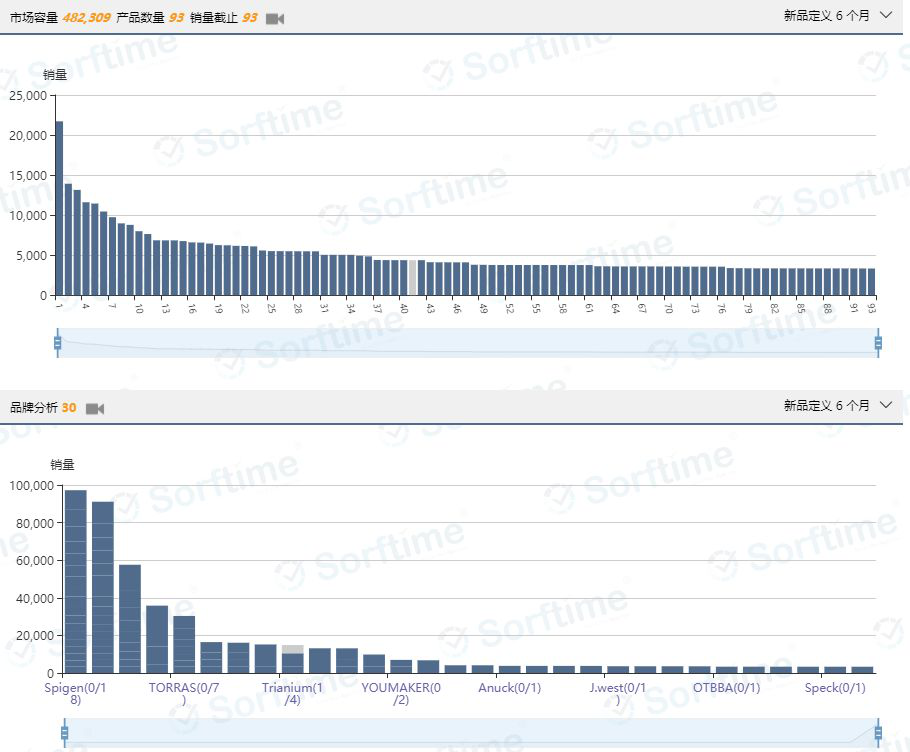Select the Speck(0/1) brand label
The width and height of the screenshot is (910, 752).
(x=835, y=688)
